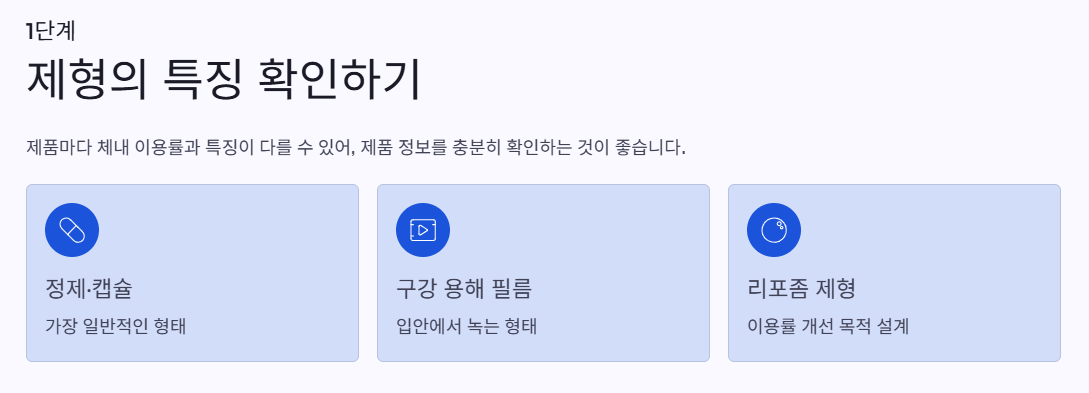Click blue circle behind the film symbol
Viewport: 1089px width, 393px height.
423,230
